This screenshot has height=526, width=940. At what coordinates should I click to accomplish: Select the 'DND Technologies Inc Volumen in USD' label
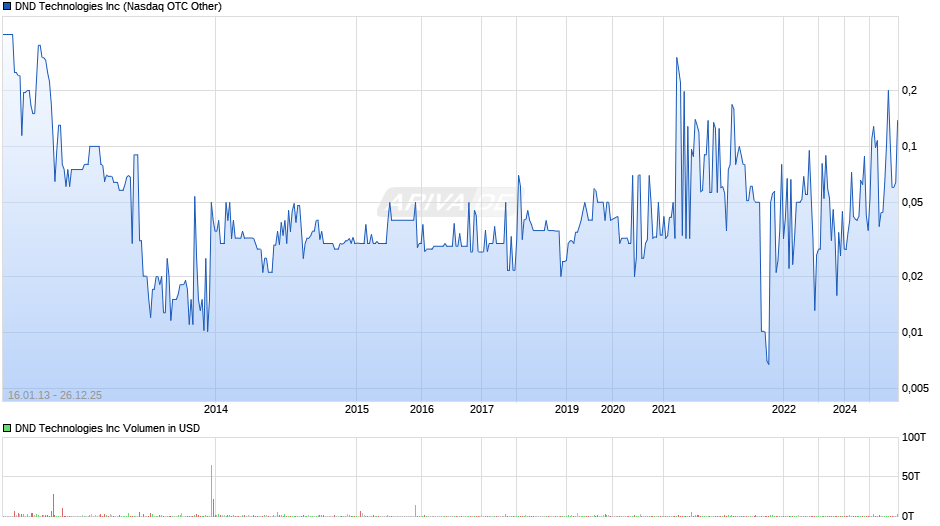pos(107,428)
